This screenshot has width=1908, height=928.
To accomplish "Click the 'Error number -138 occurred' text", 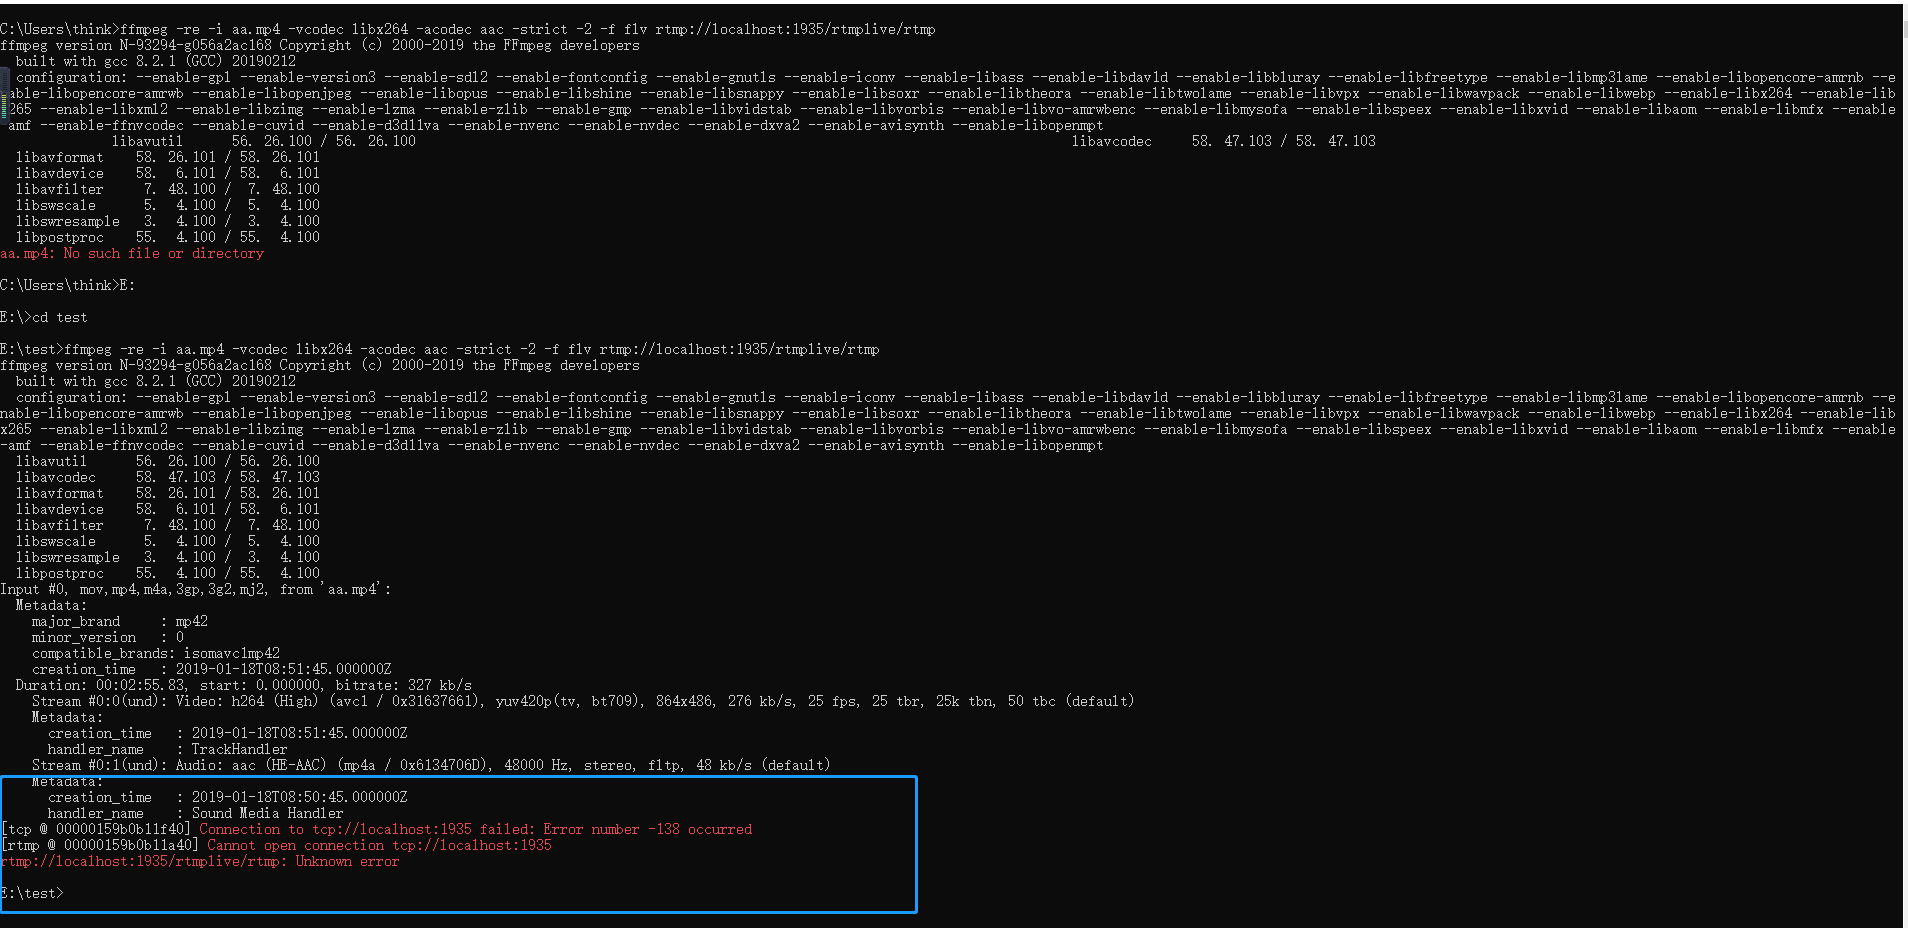I will pos(648,829).
